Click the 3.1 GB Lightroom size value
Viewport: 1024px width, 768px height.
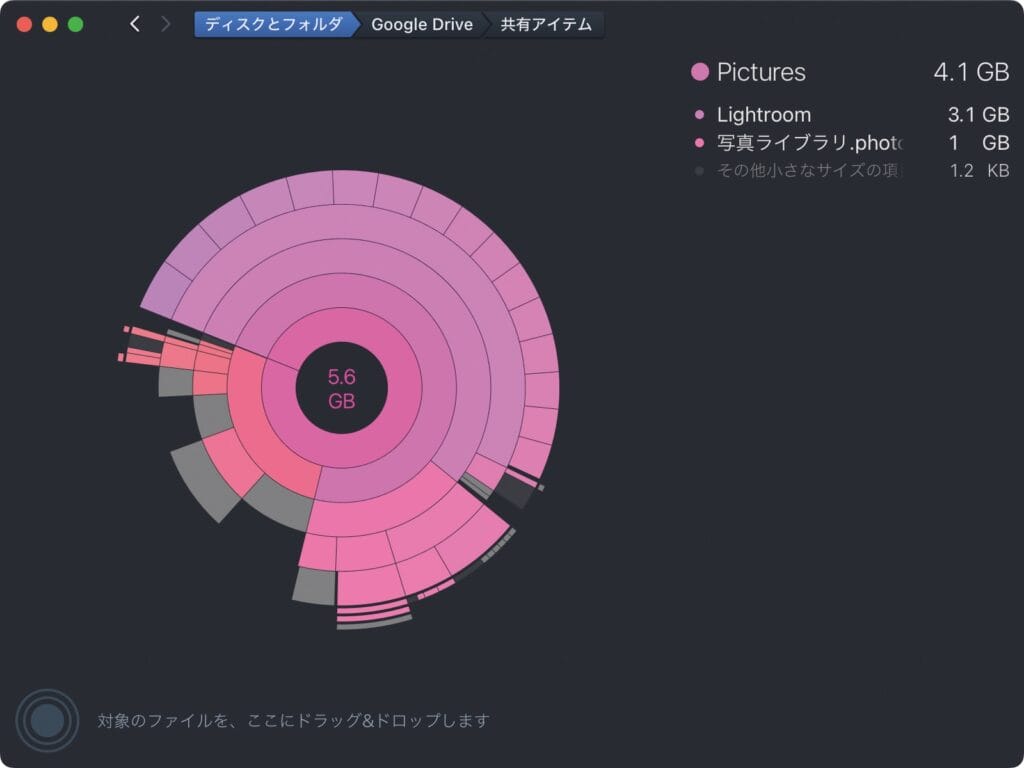click(977, 115)
